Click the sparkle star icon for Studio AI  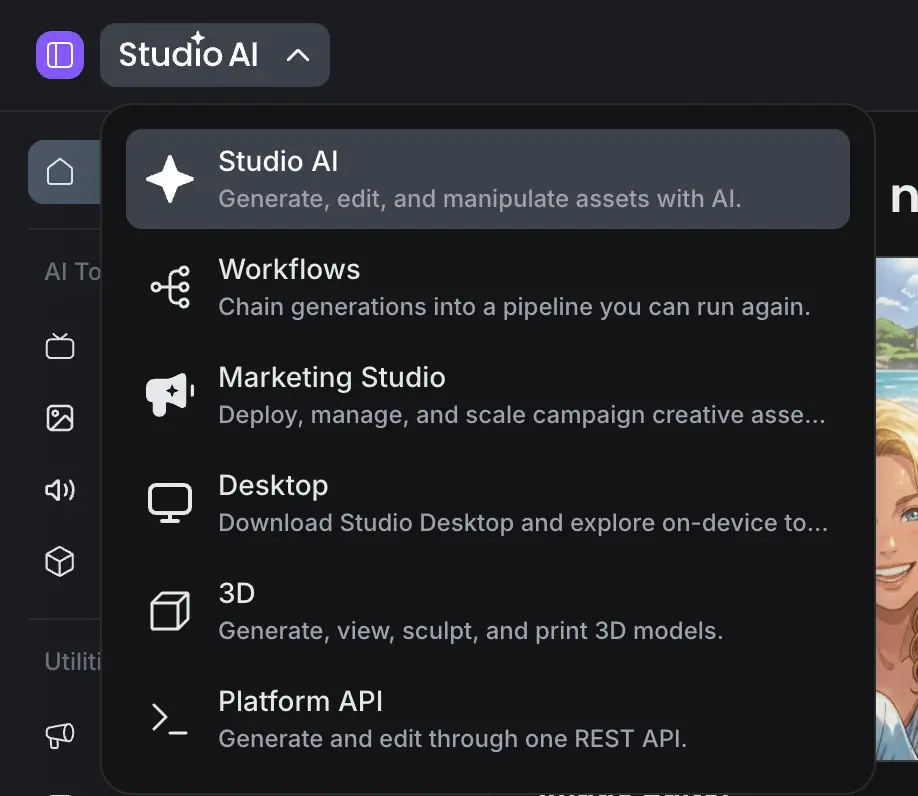pos(170,179)
